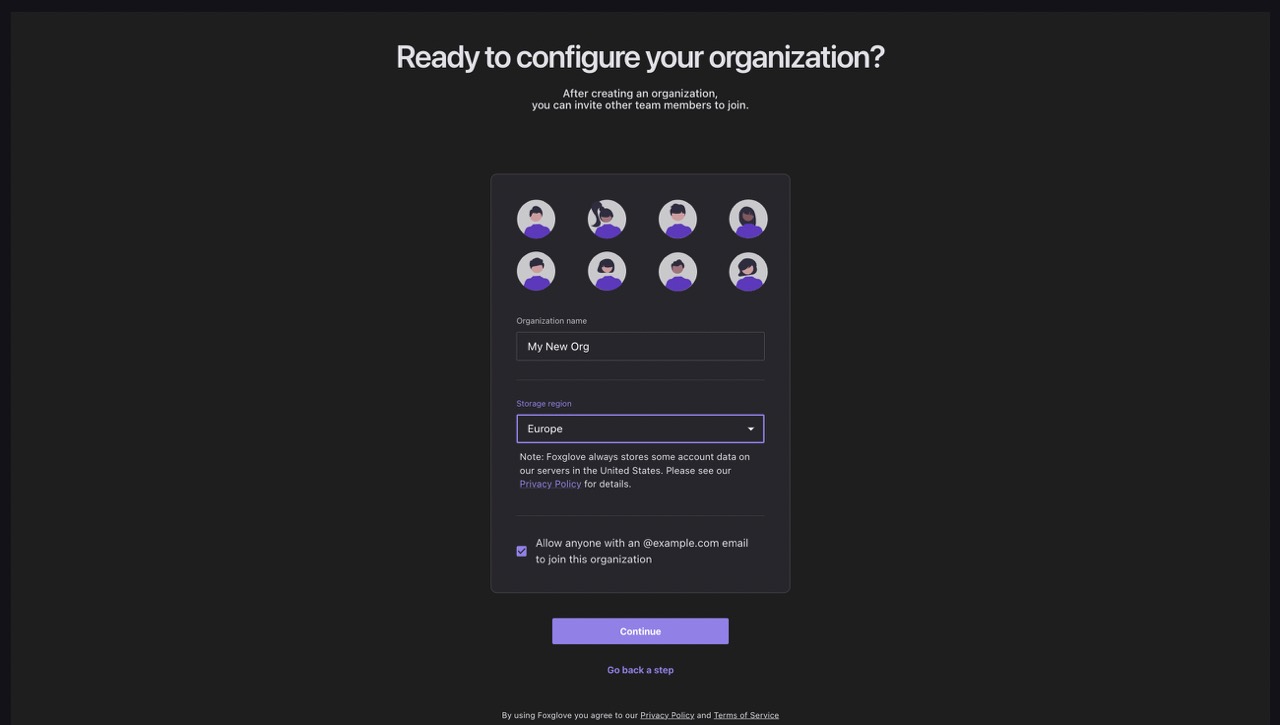The height and width of the screenshot is (725, 1280).
Task: Click the Organization name text field
Action: click(x=640, y=346)
